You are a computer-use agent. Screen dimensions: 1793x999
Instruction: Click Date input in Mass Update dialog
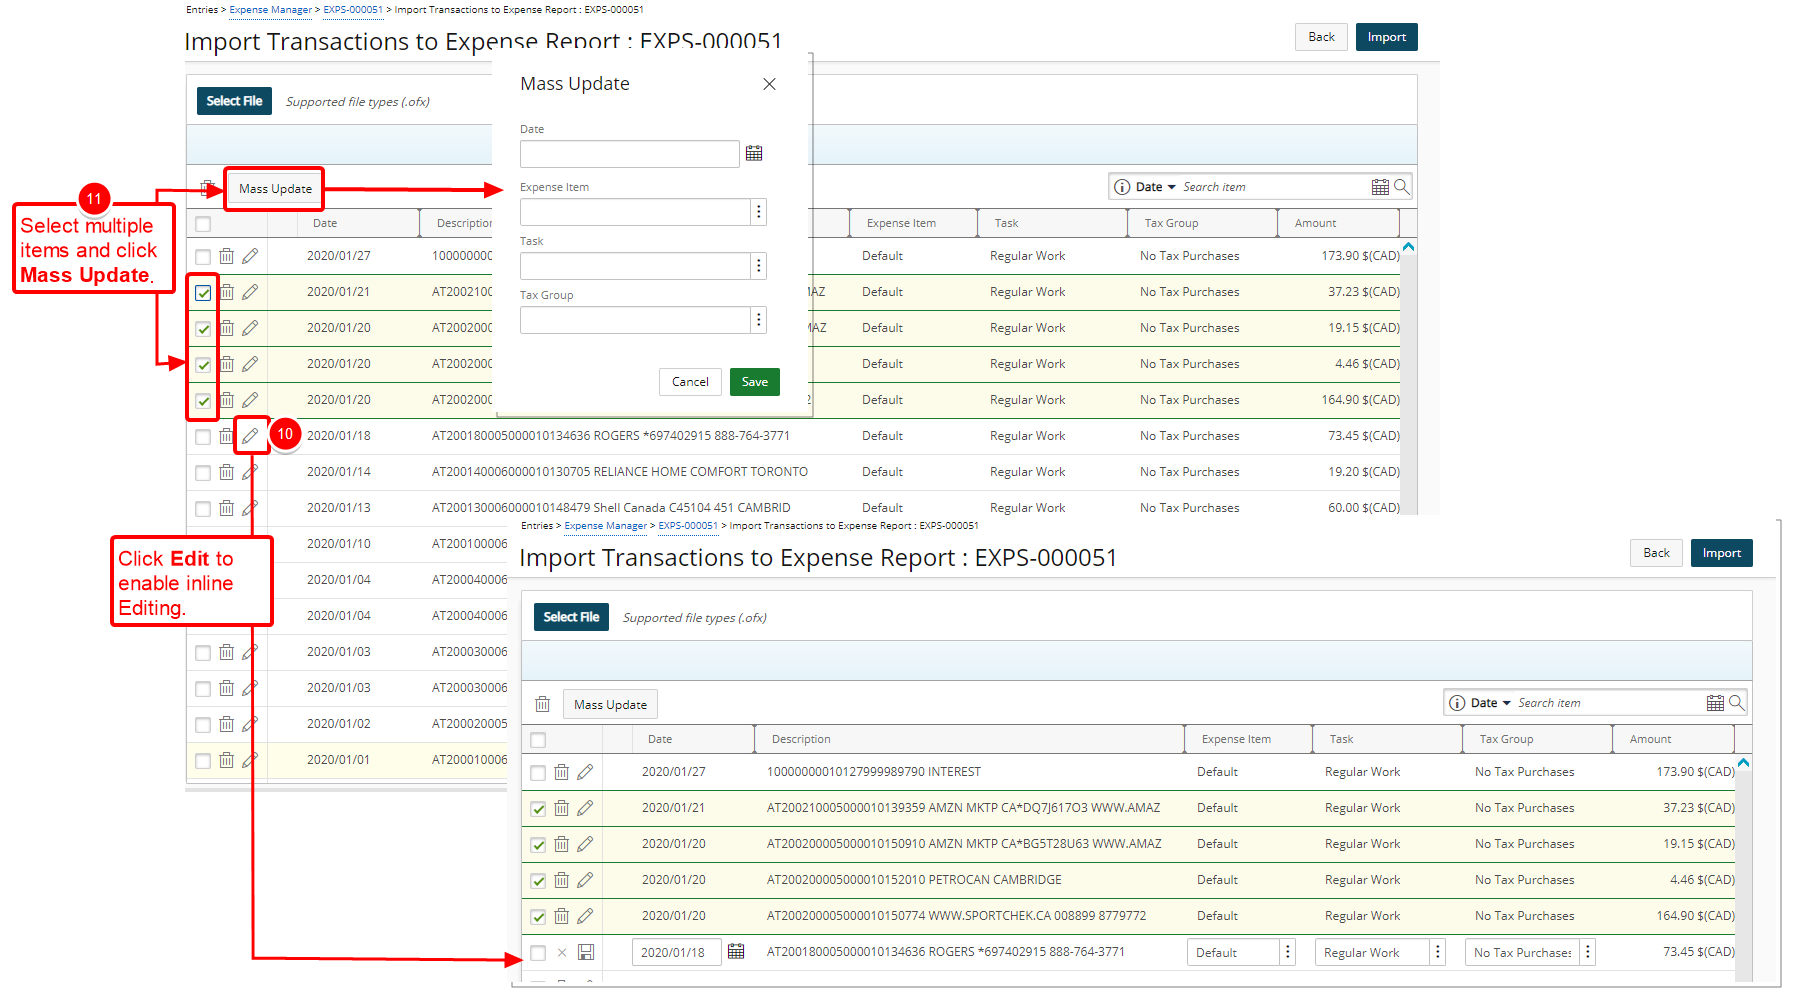click(x=630, y=154)
